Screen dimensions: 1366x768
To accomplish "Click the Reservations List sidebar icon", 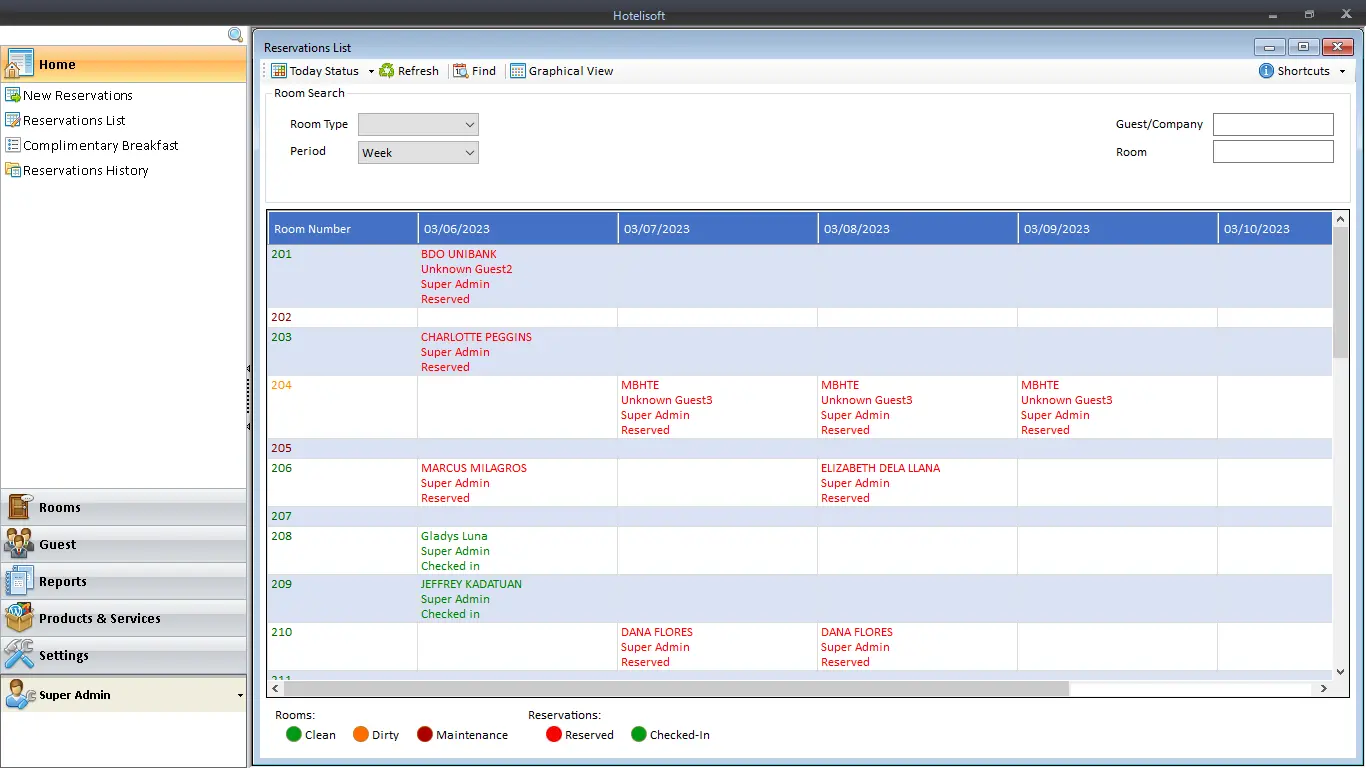I will click(13, 120).
